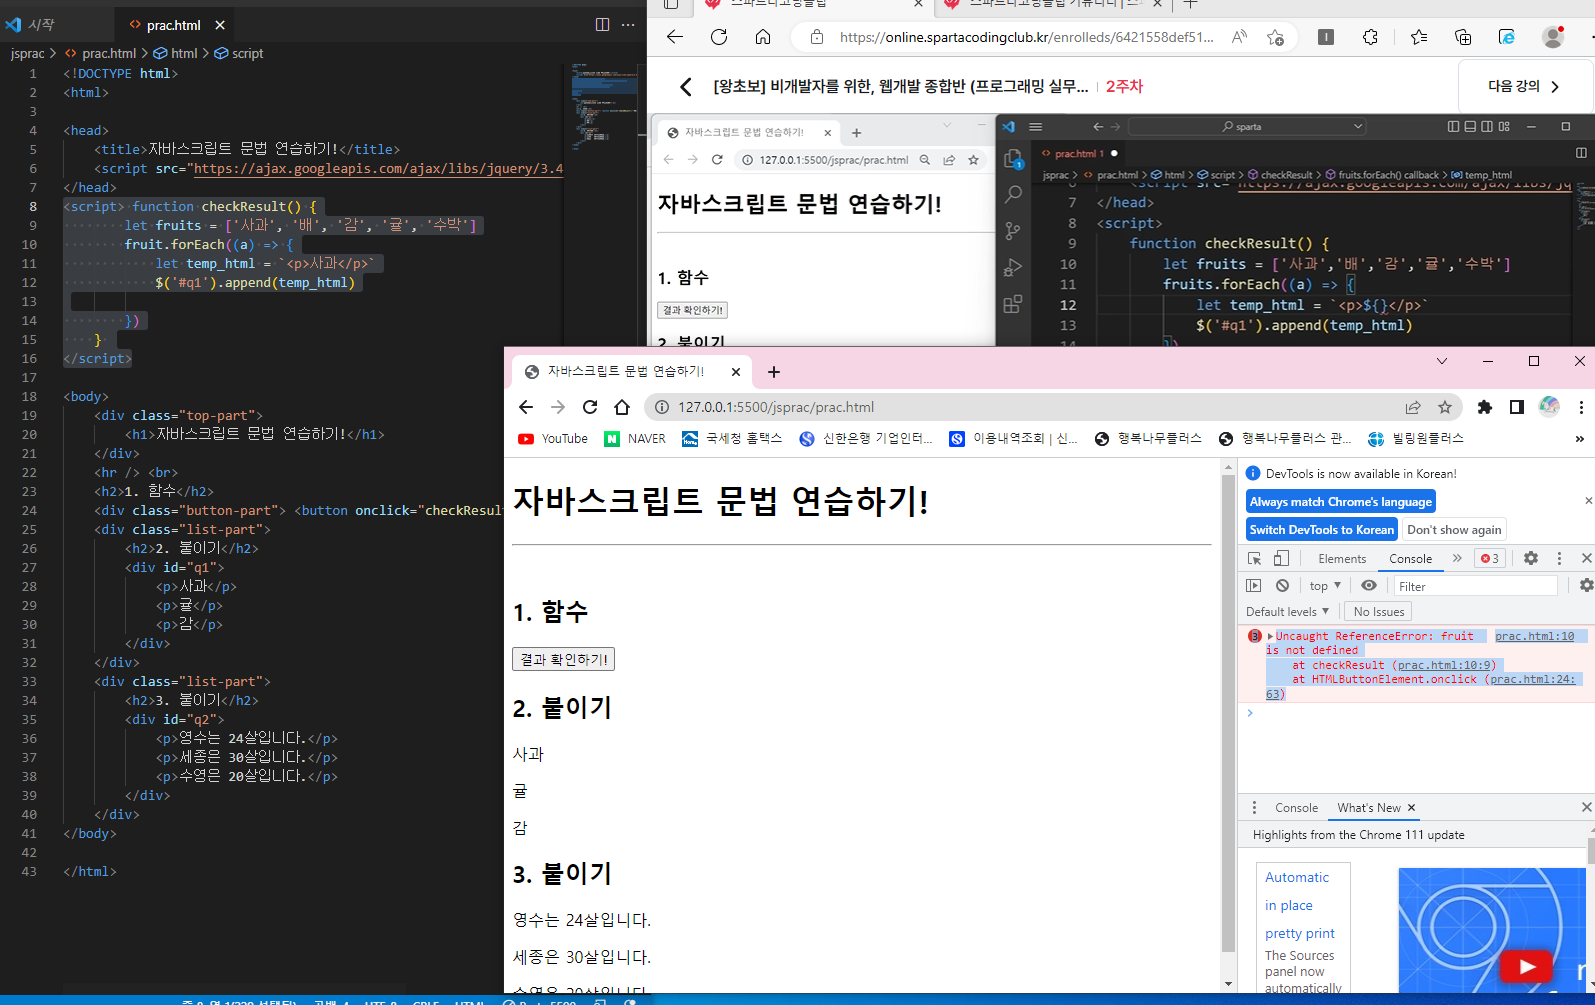
Task: Open Source Control in the video's VS Code
Action: [1013, 231]
